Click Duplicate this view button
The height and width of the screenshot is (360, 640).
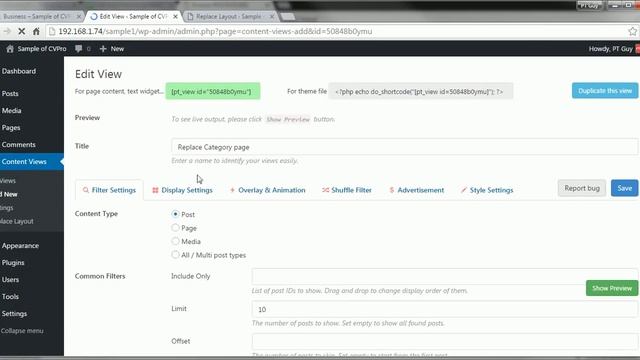[605, 91]
